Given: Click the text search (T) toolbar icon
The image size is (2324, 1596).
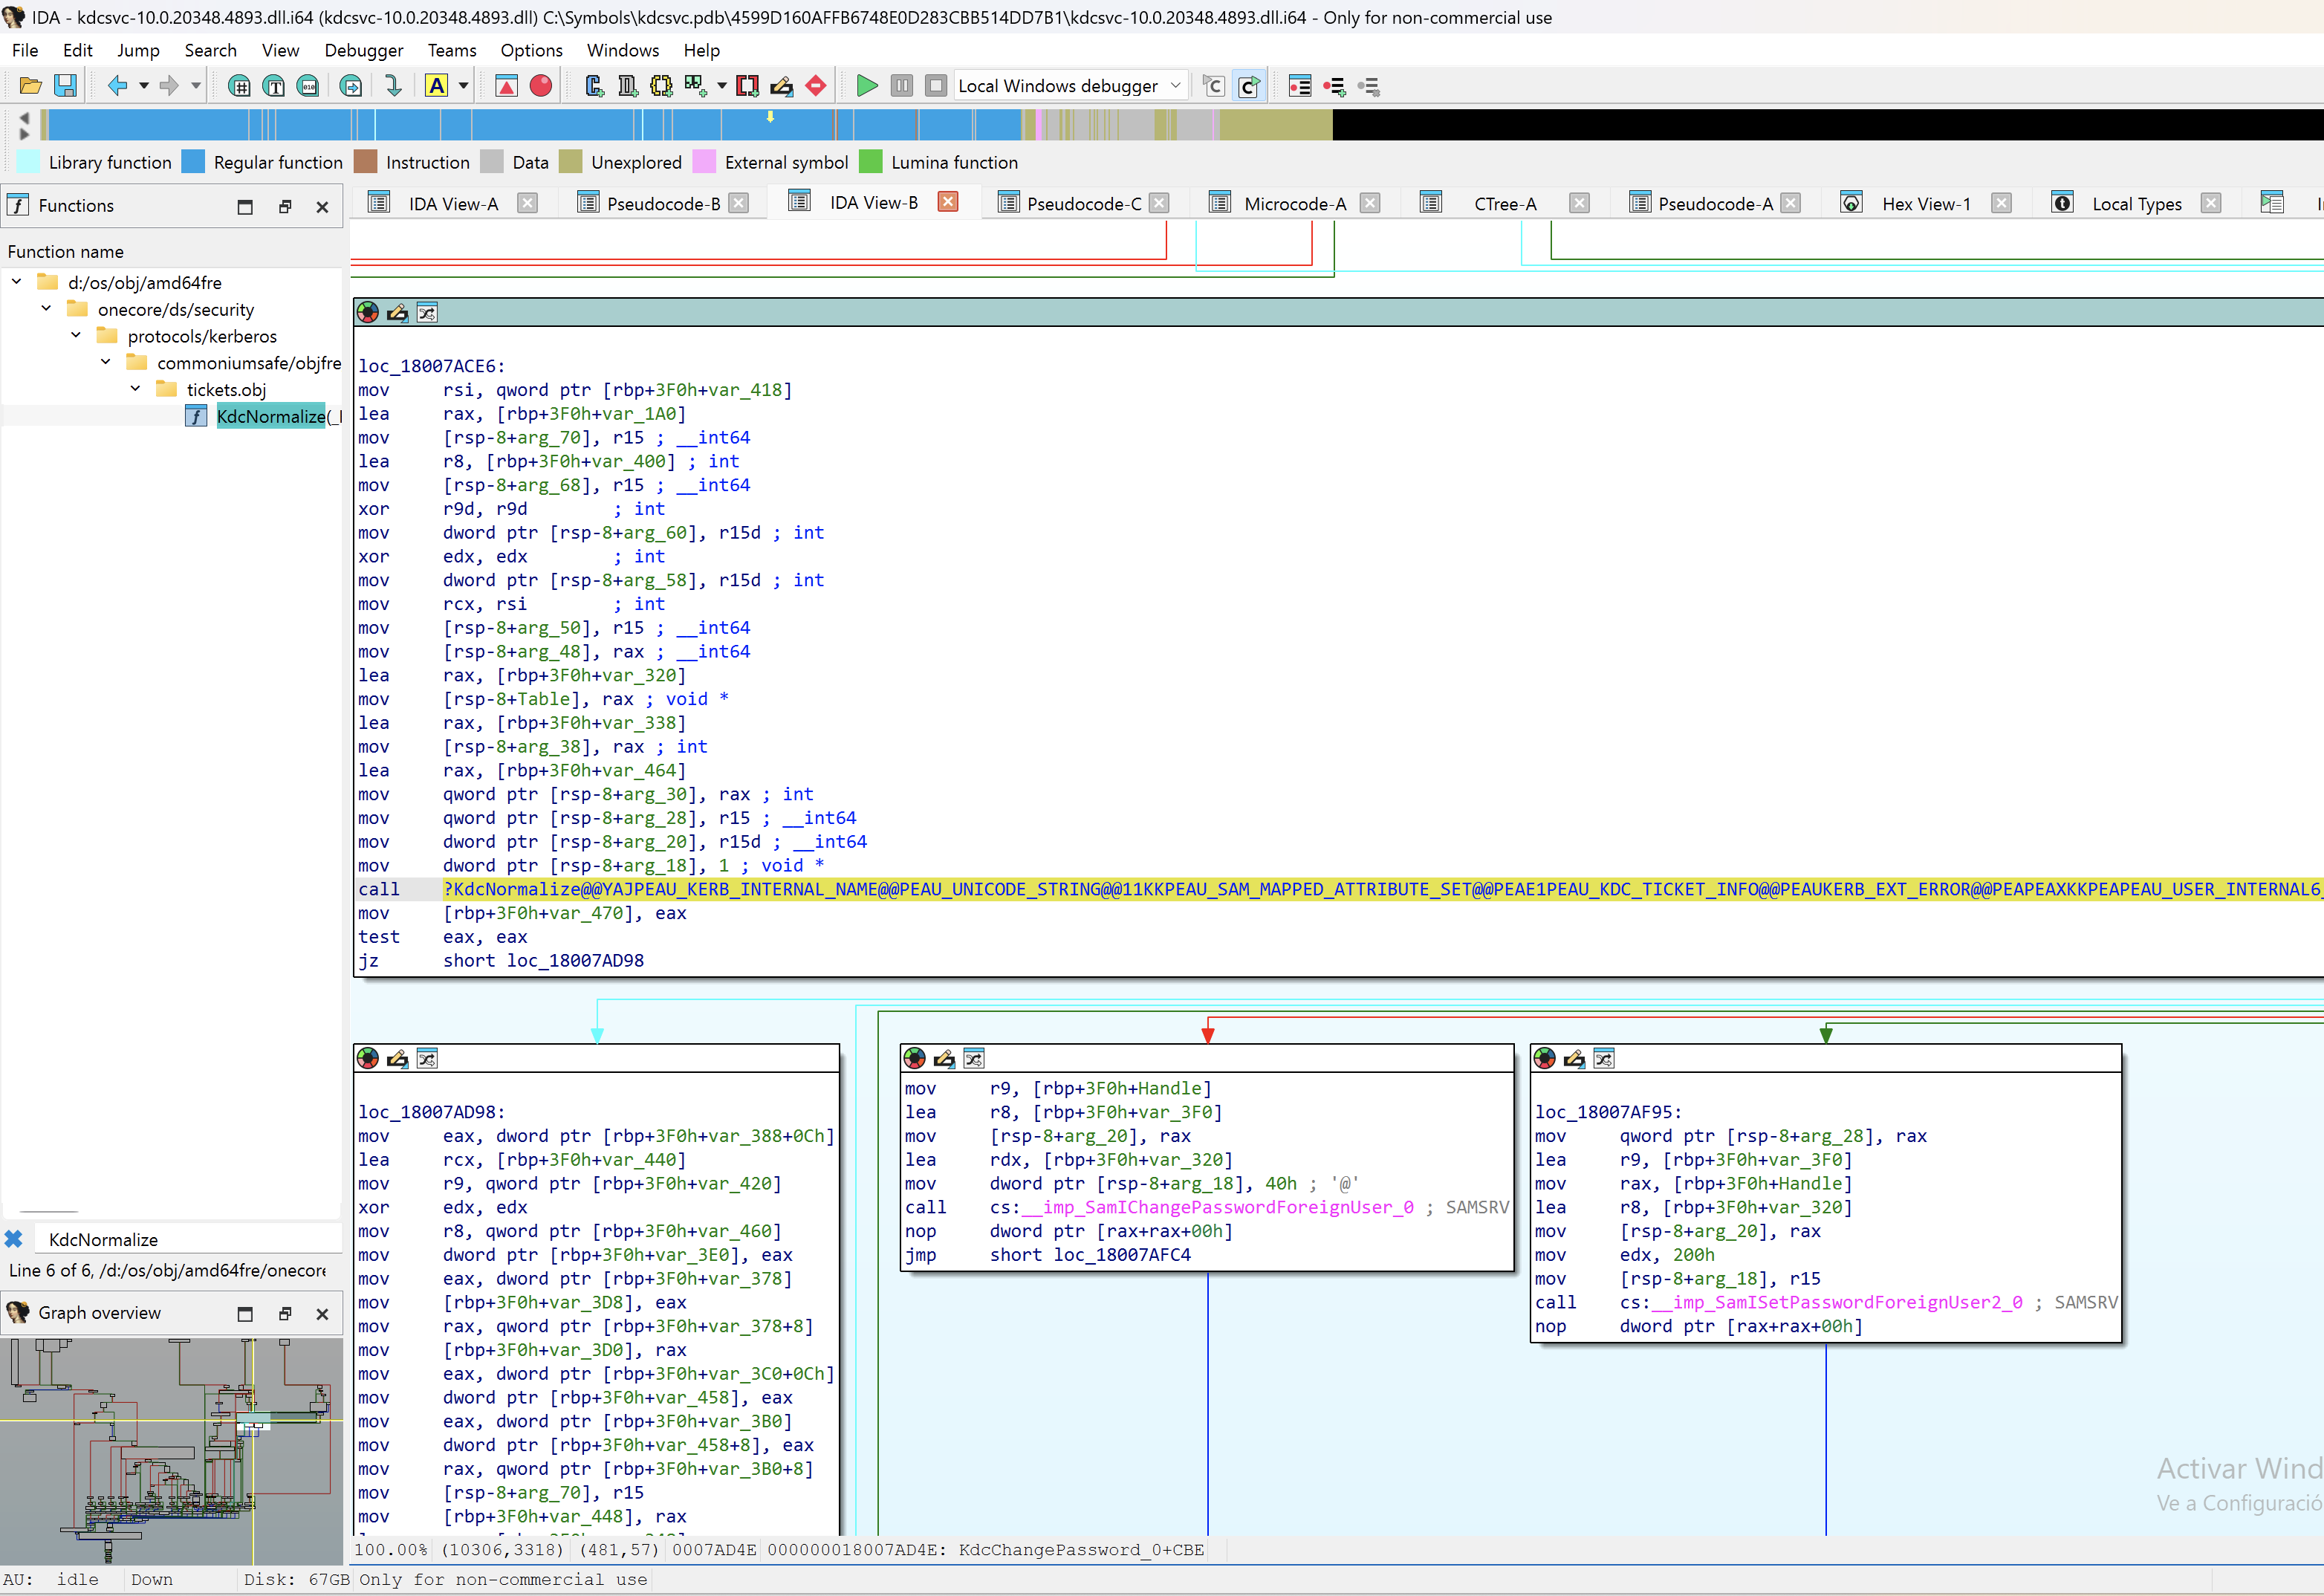Looking at the screenshot, I should (x=273, y=86).
